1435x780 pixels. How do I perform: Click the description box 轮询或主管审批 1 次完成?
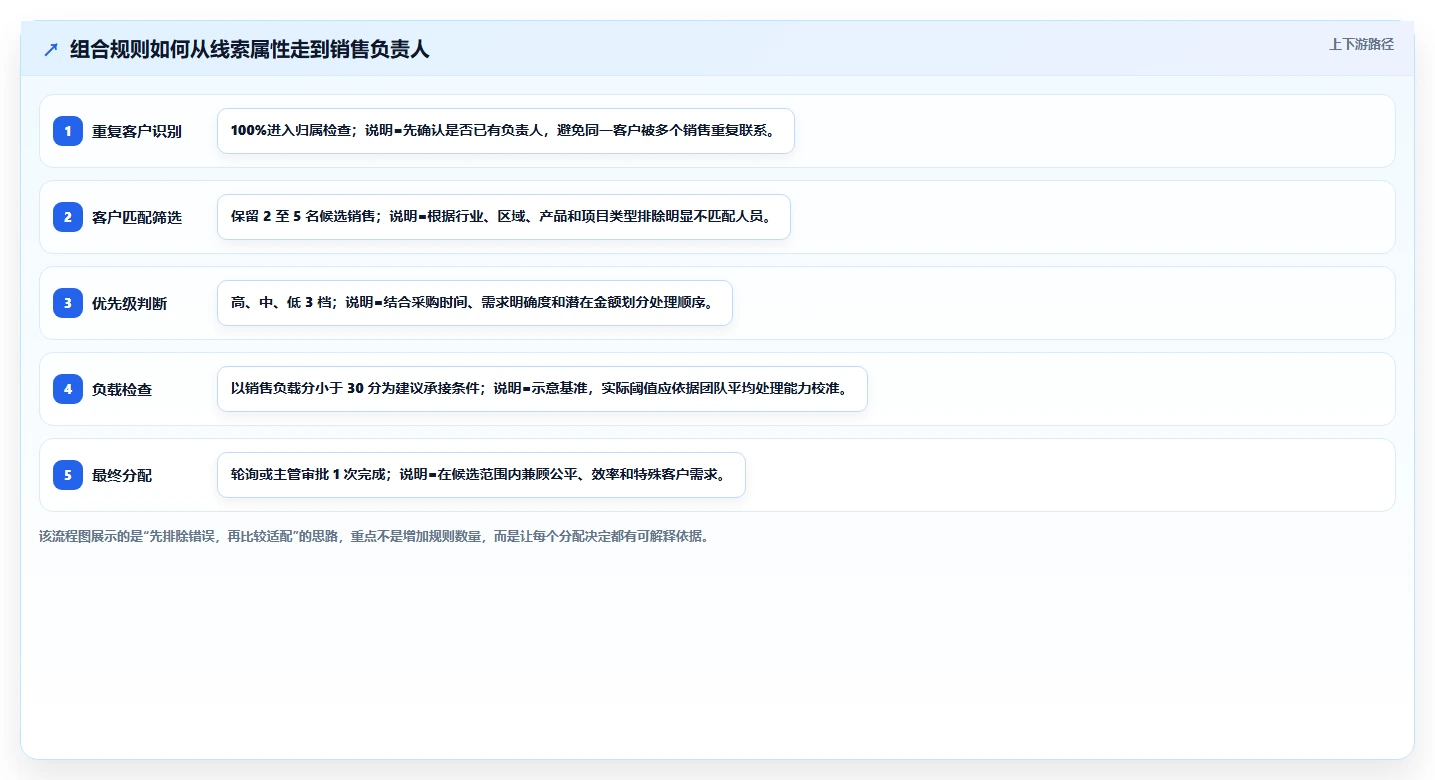[x=481, y=475]
